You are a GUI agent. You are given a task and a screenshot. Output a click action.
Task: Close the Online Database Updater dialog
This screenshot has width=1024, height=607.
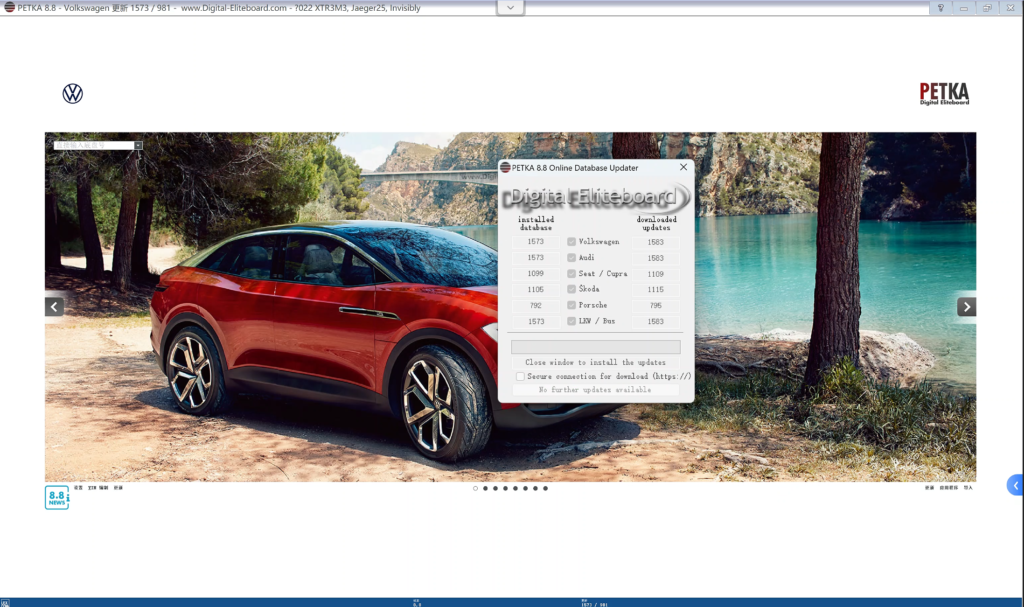click(x=684, y=168)
